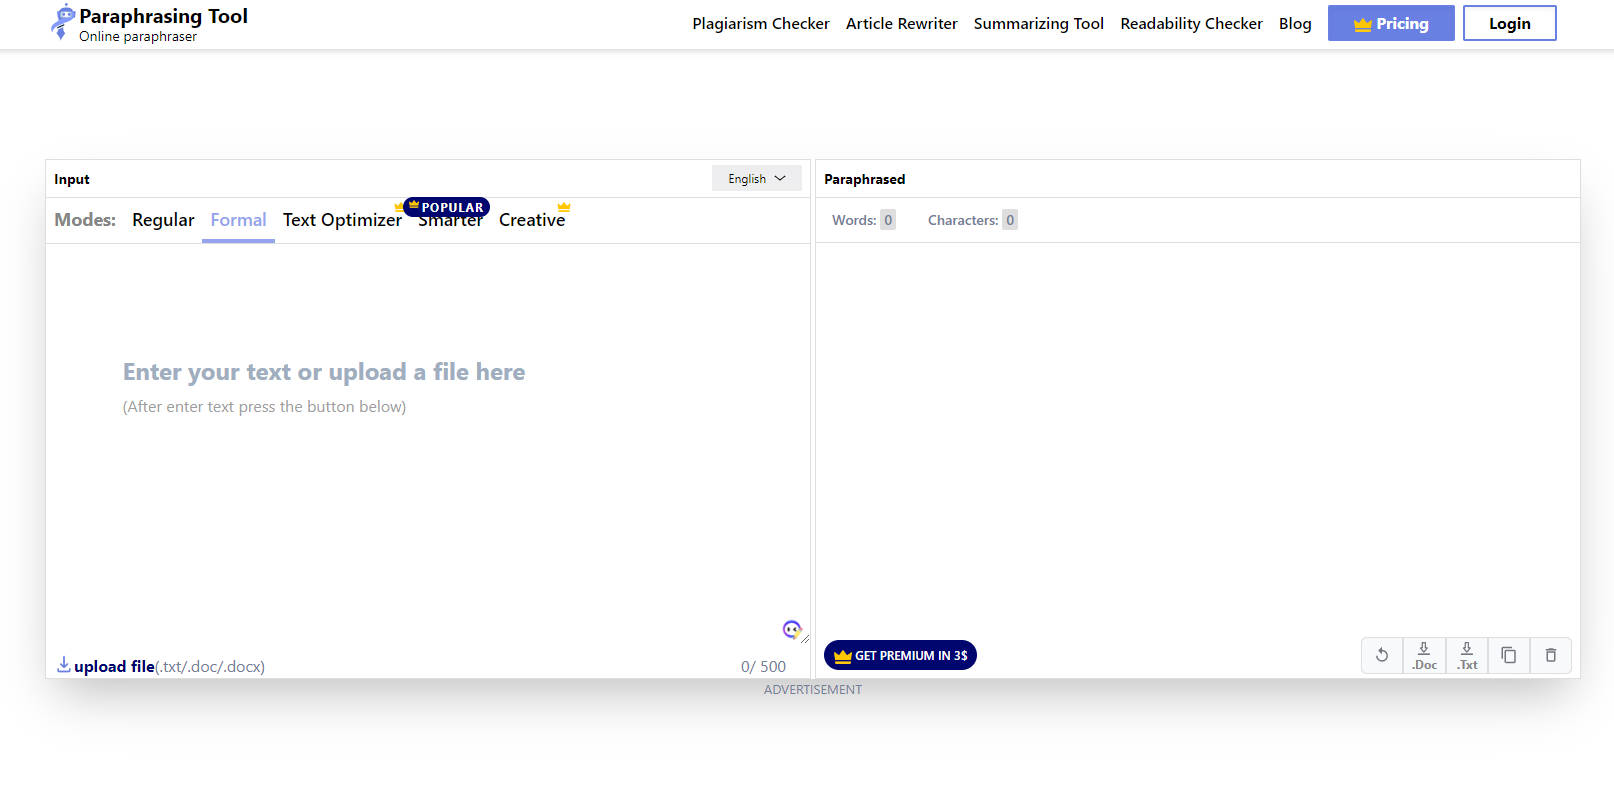The width and height of the screenshot is (1614, 799).
Task: Click the Online paraphraser subtitle
Action: 138,36
